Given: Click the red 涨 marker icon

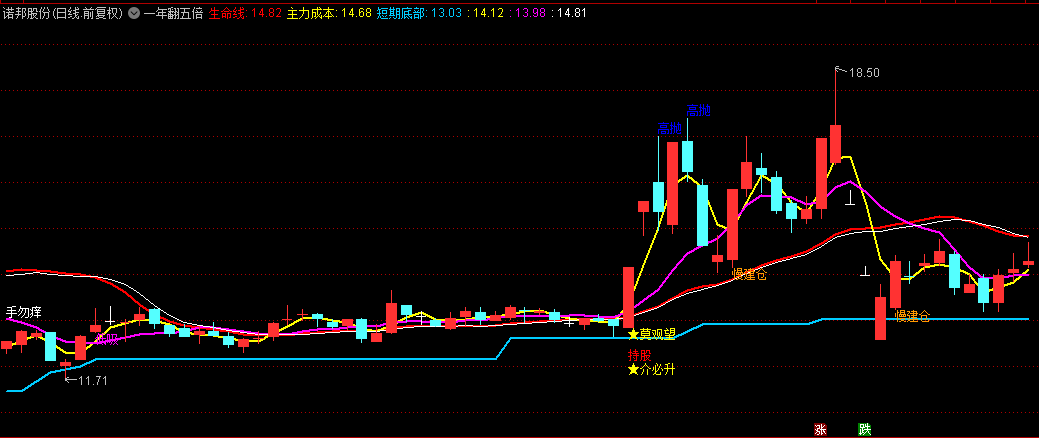Looking at the screenshot, I should 820,430.
